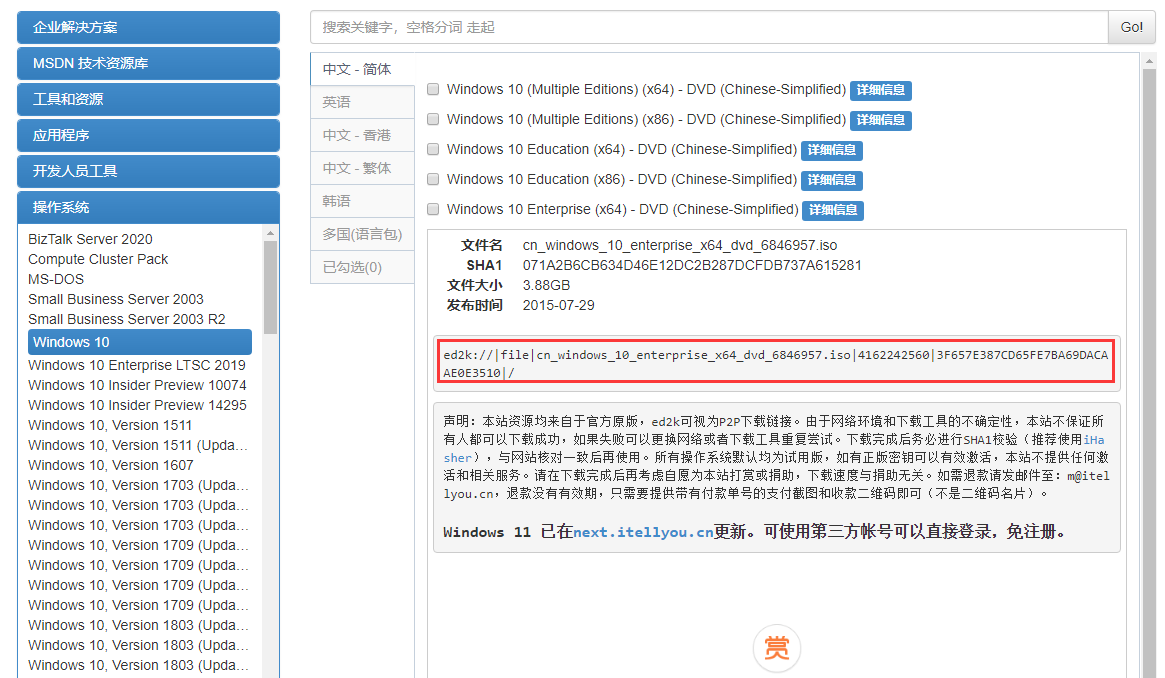This screenshot has height=678, width=1165.
Task: Select the Windows 10 Enterprise (x64) checkbox
Action: click(x=433, y=210)
